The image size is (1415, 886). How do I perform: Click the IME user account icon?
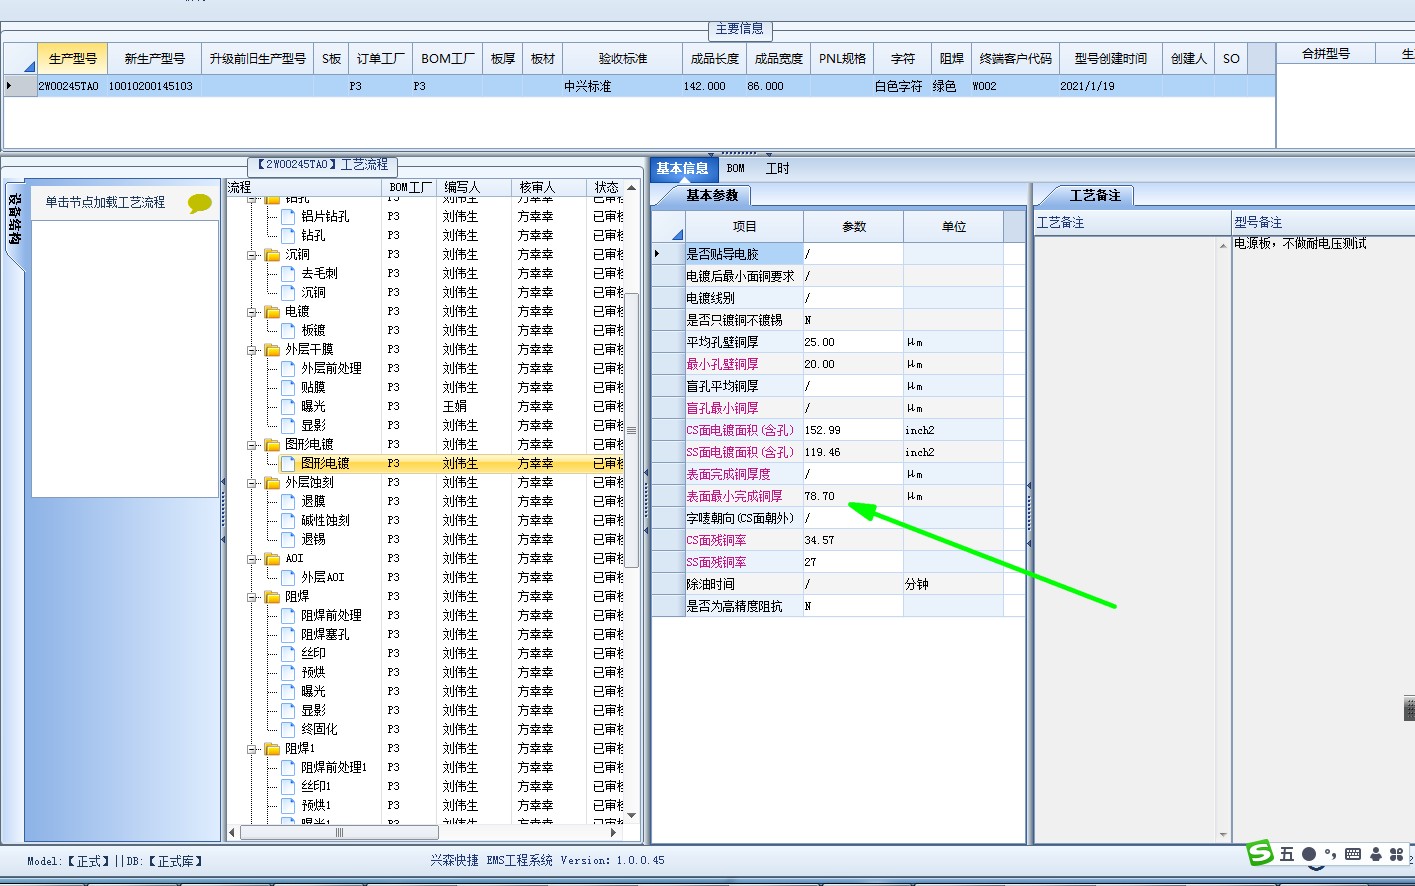point(1376,854)
